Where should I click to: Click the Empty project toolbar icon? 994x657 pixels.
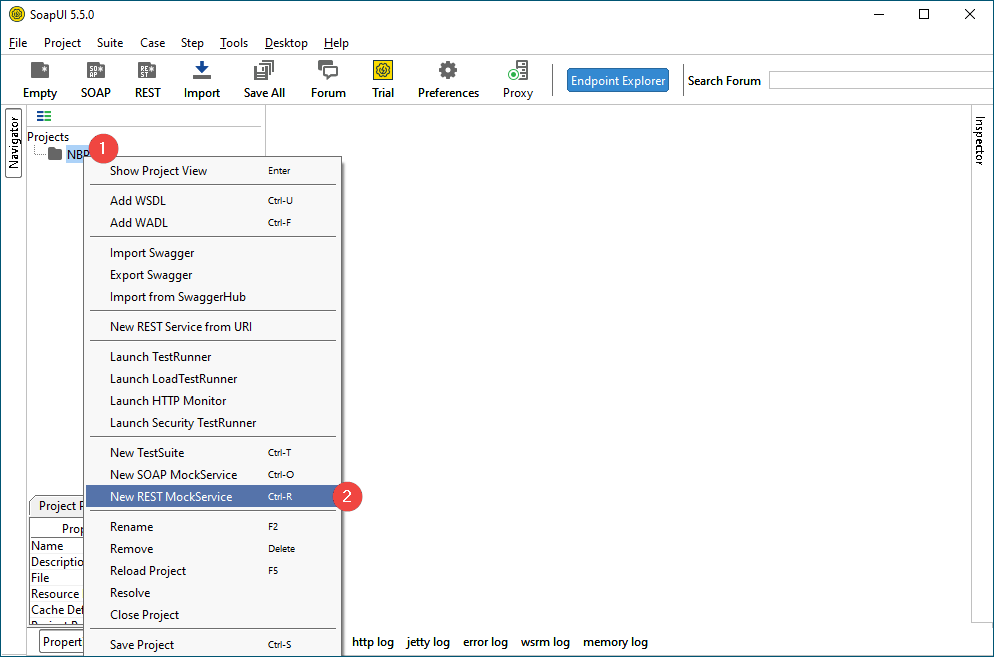click(39, 70)
